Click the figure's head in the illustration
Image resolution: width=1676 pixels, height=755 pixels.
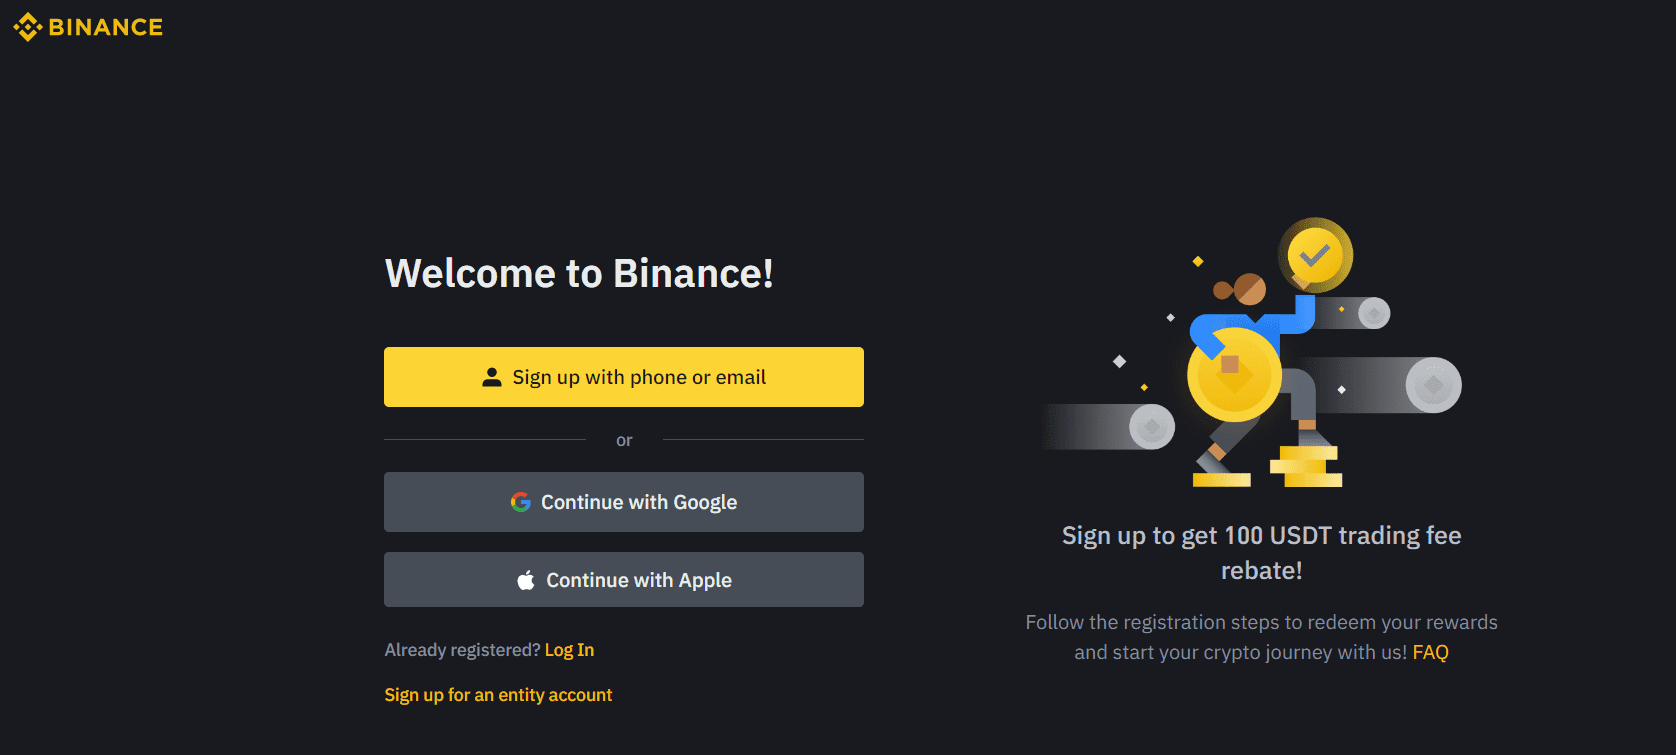point(1249,290)
